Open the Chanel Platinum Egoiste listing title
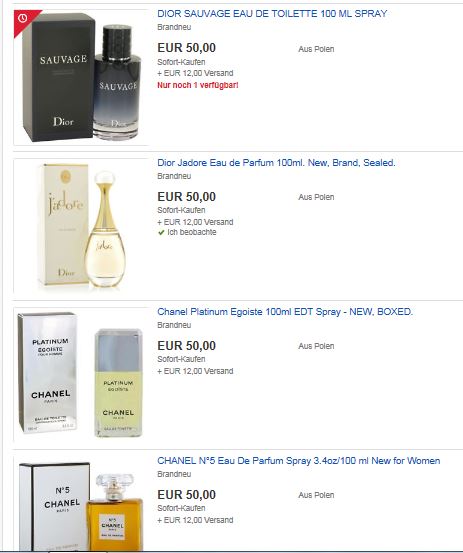Screen dimensions: 463x553 (x=285, y=312)
